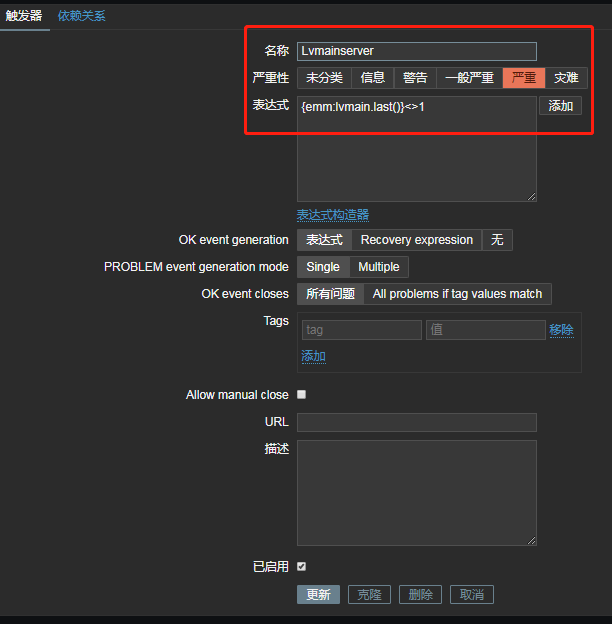Set severity to 信息
Viewport: 612px width, 624px height.
[372, 78]
